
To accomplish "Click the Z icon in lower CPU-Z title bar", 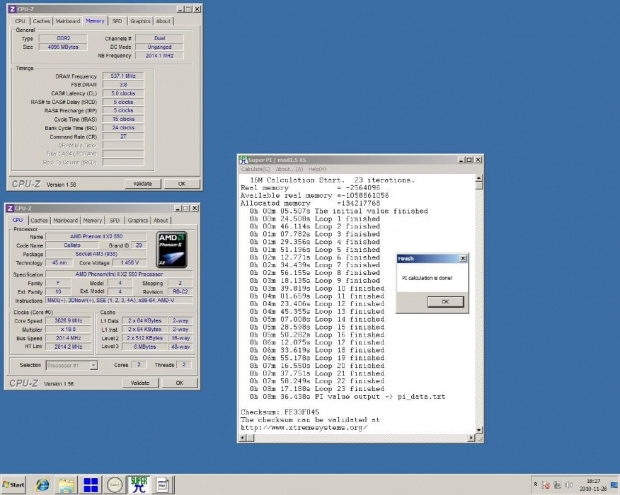I will 10,208.
